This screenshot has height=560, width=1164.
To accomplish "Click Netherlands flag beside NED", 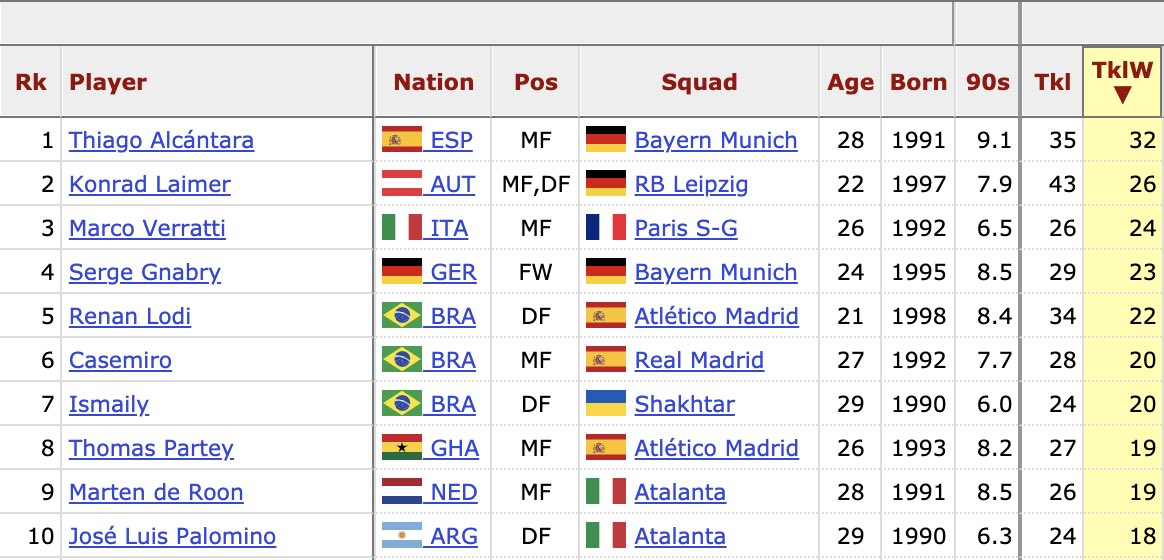I will (402, 492).
